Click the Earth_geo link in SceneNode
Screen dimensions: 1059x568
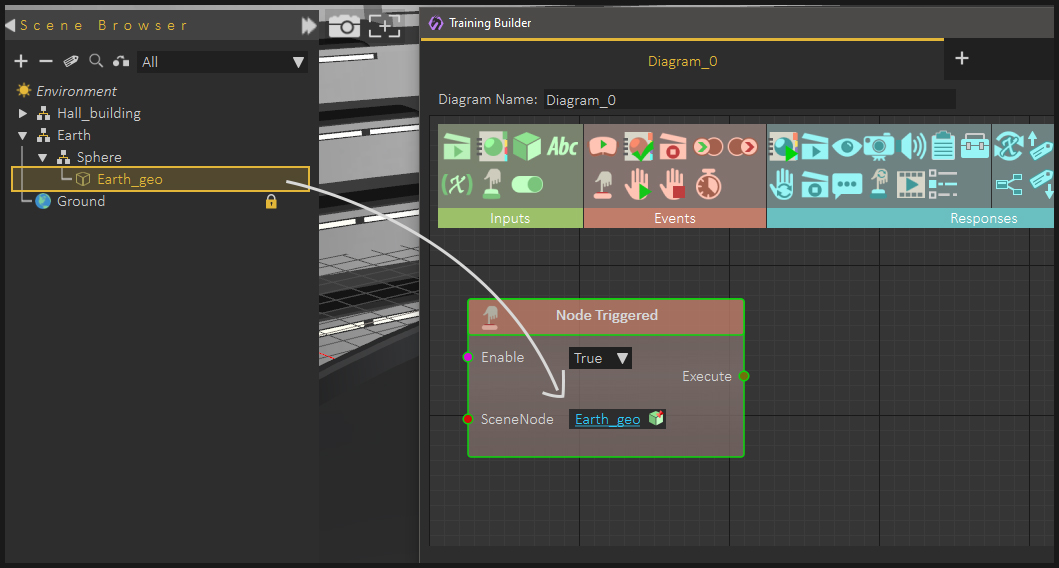click(x=607, y=419)
